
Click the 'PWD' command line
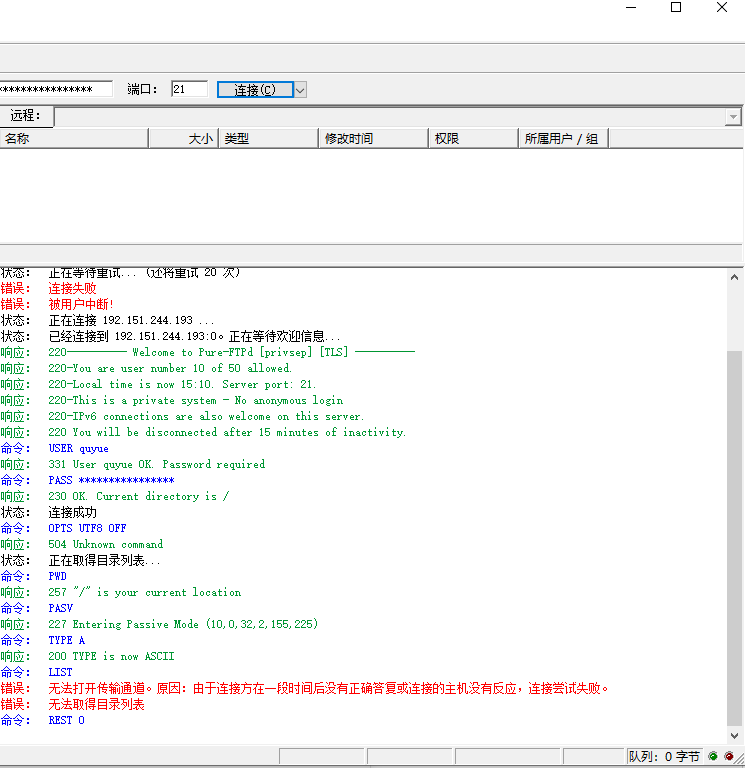(57, 576)
